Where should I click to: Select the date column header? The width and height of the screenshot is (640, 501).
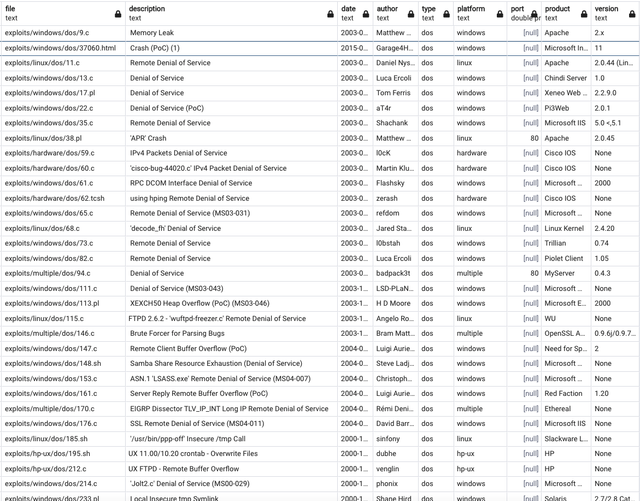coord(355,13)
